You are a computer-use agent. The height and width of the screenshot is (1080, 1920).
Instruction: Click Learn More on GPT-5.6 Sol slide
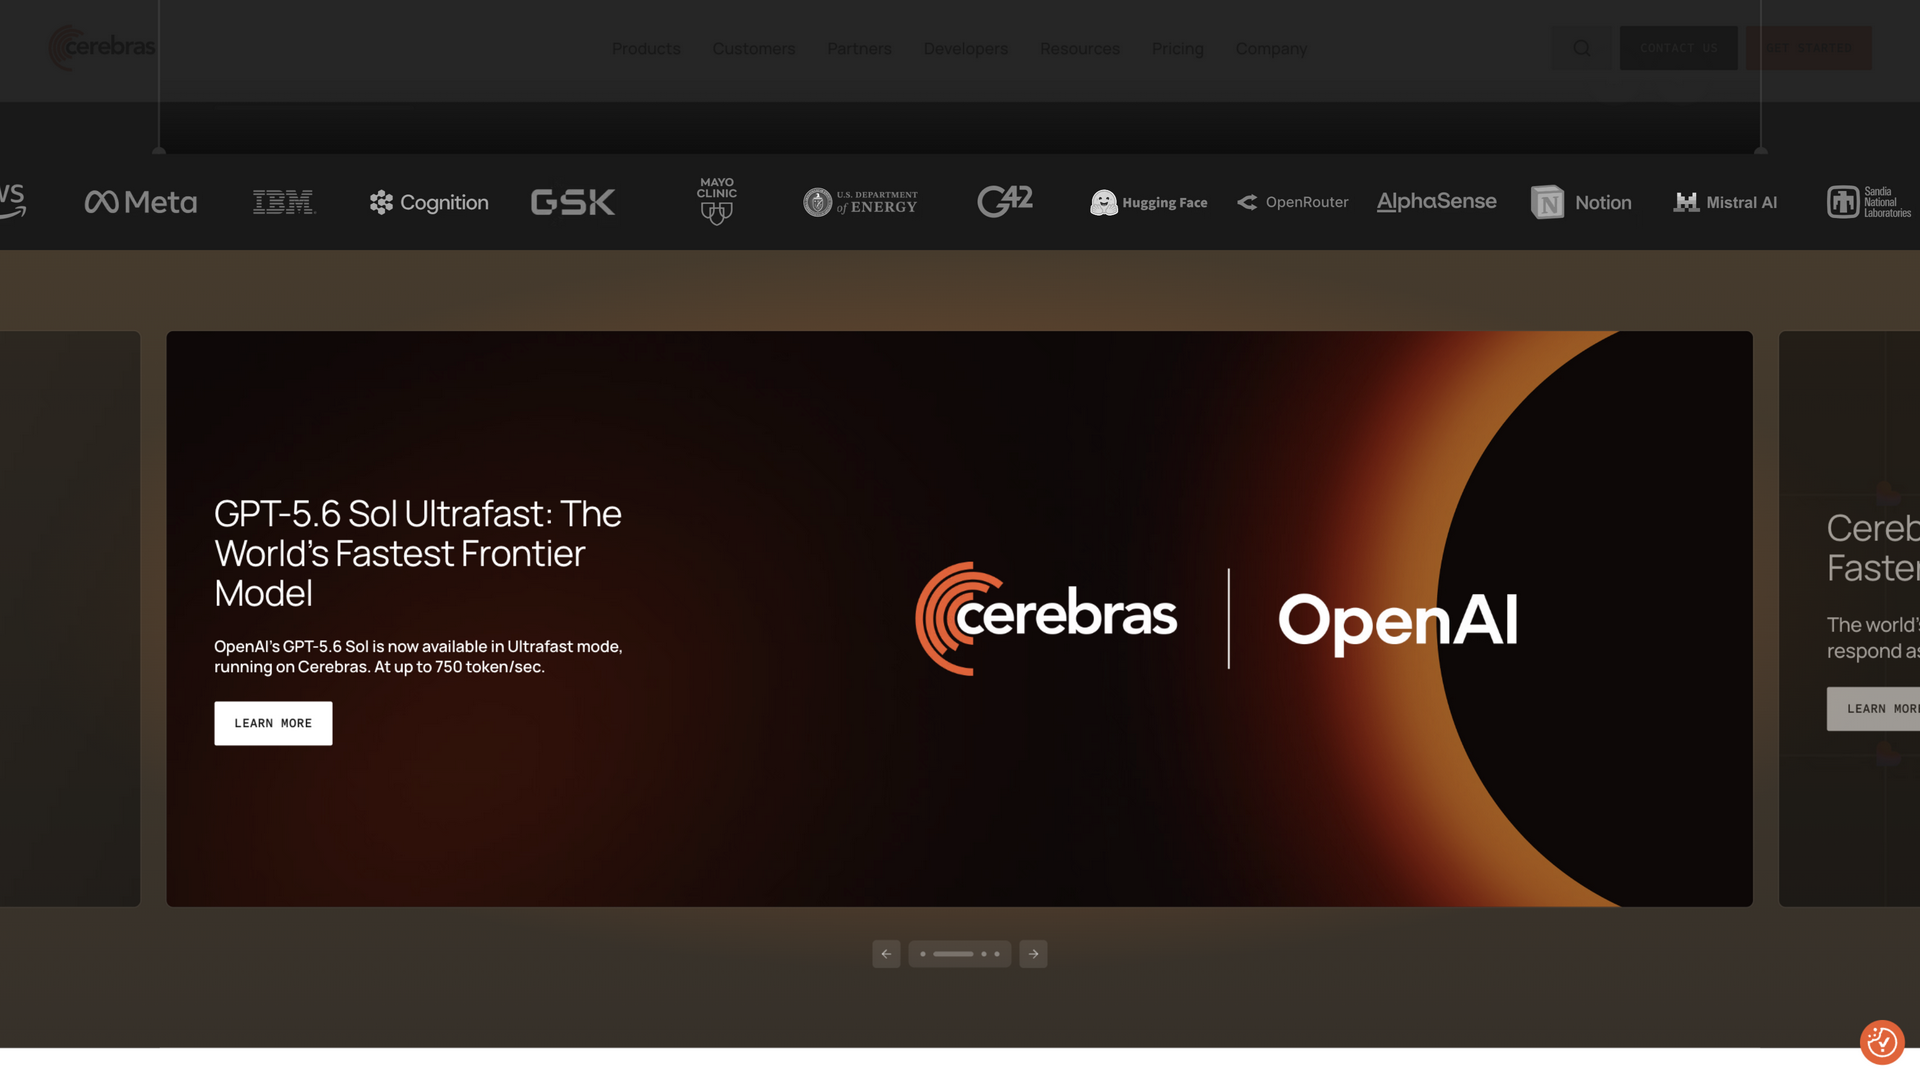click(x=273, y=723)
